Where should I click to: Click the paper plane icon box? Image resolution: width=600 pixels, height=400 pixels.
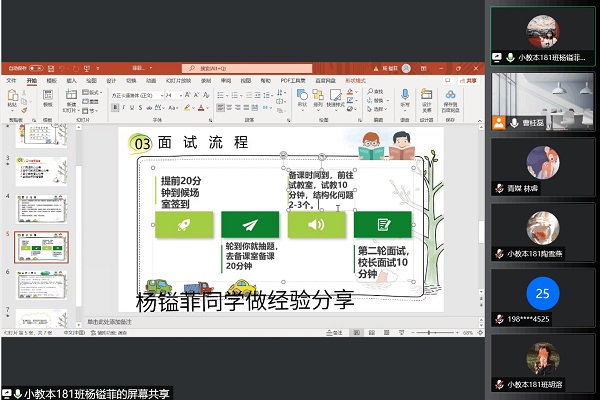[x=250, y=224]
